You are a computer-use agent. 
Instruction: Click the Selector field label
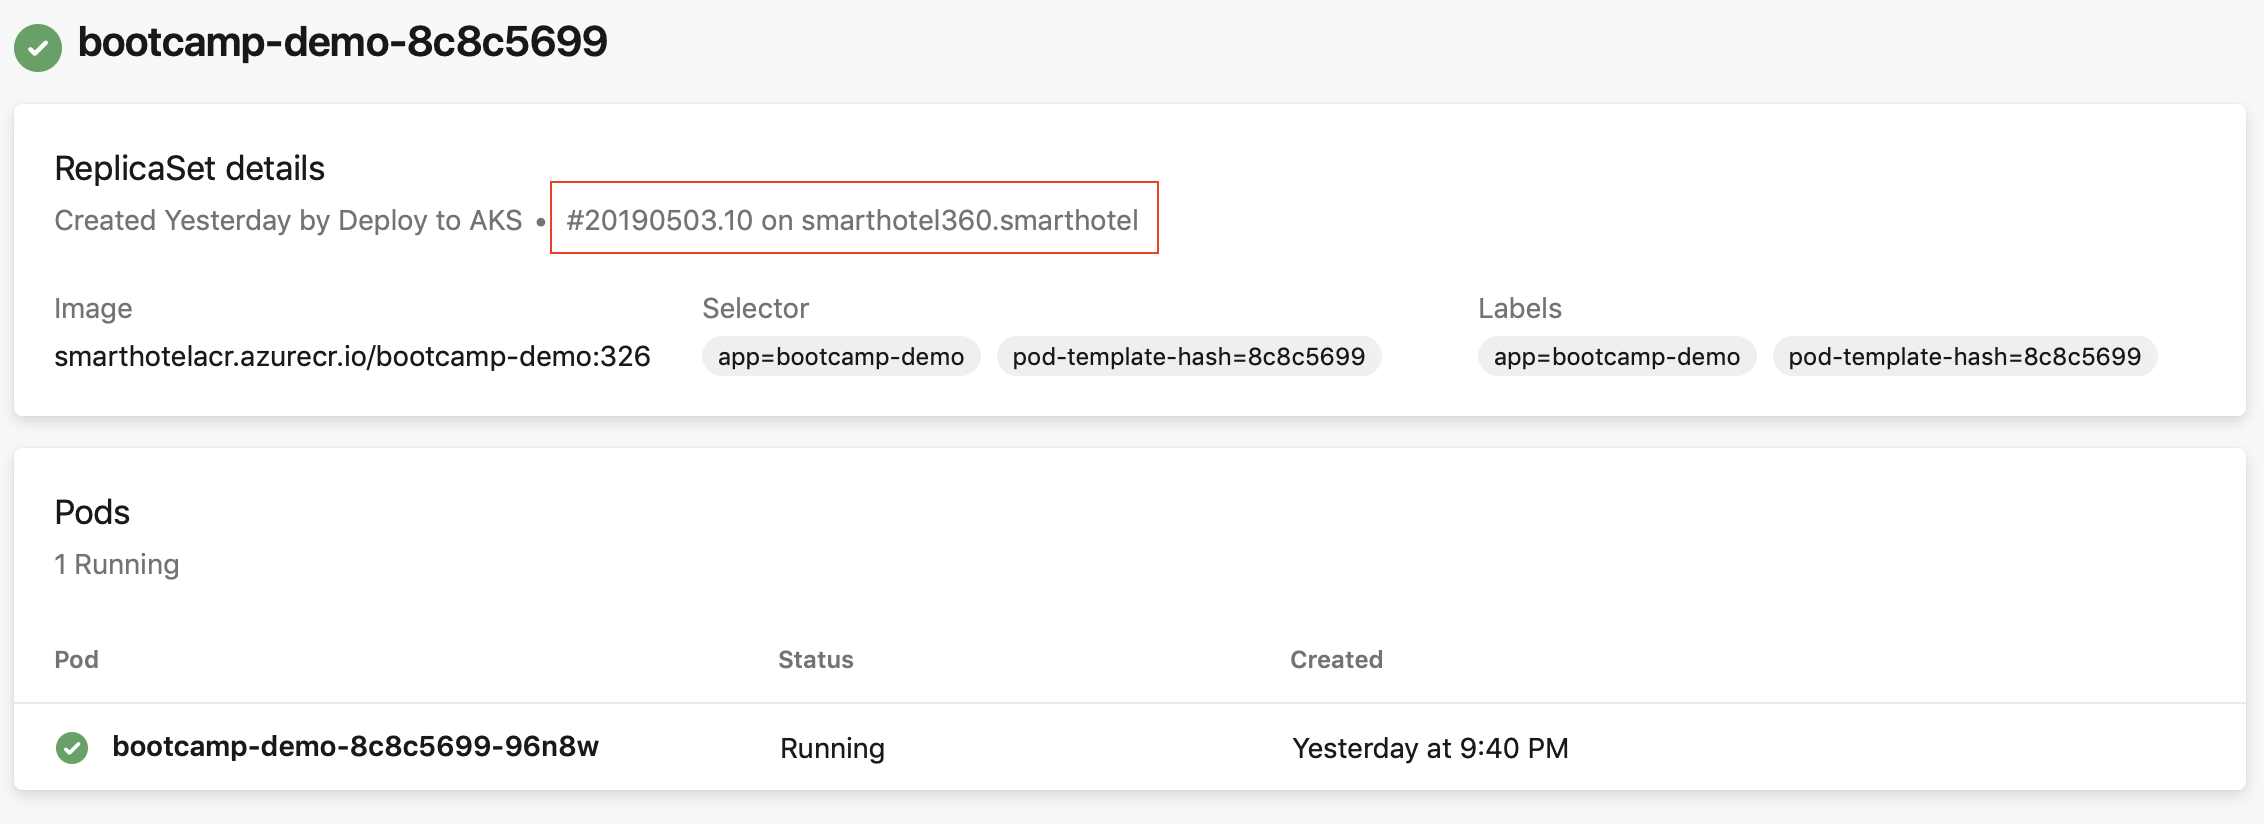(x=755, y=308)
